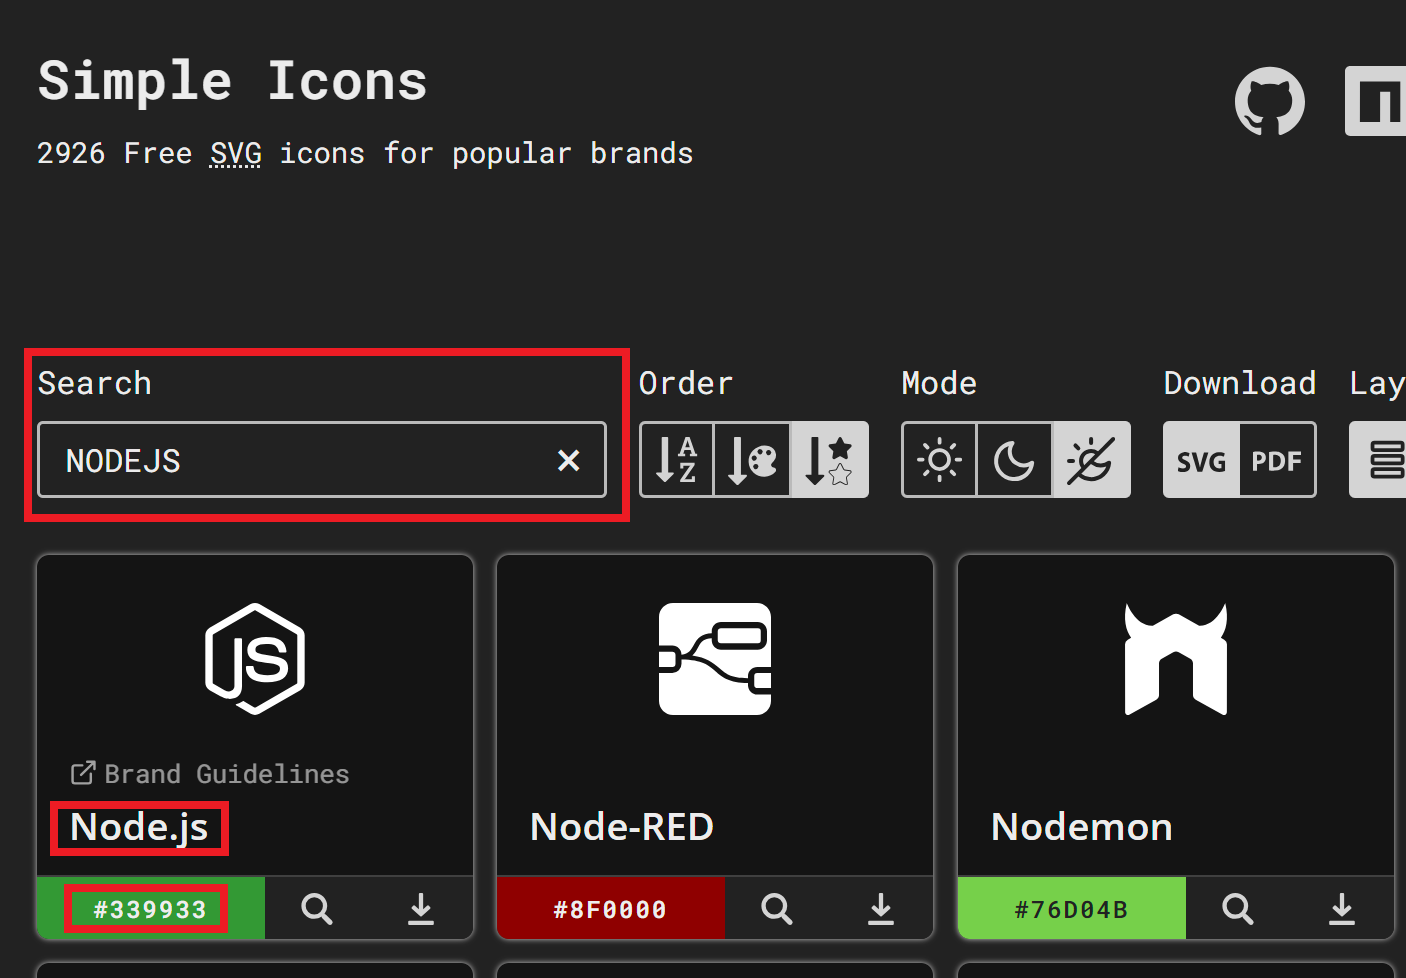This screenshot has height=978, width=1406.
Task: Copy the #339933 color code
Action: [150, 909]
